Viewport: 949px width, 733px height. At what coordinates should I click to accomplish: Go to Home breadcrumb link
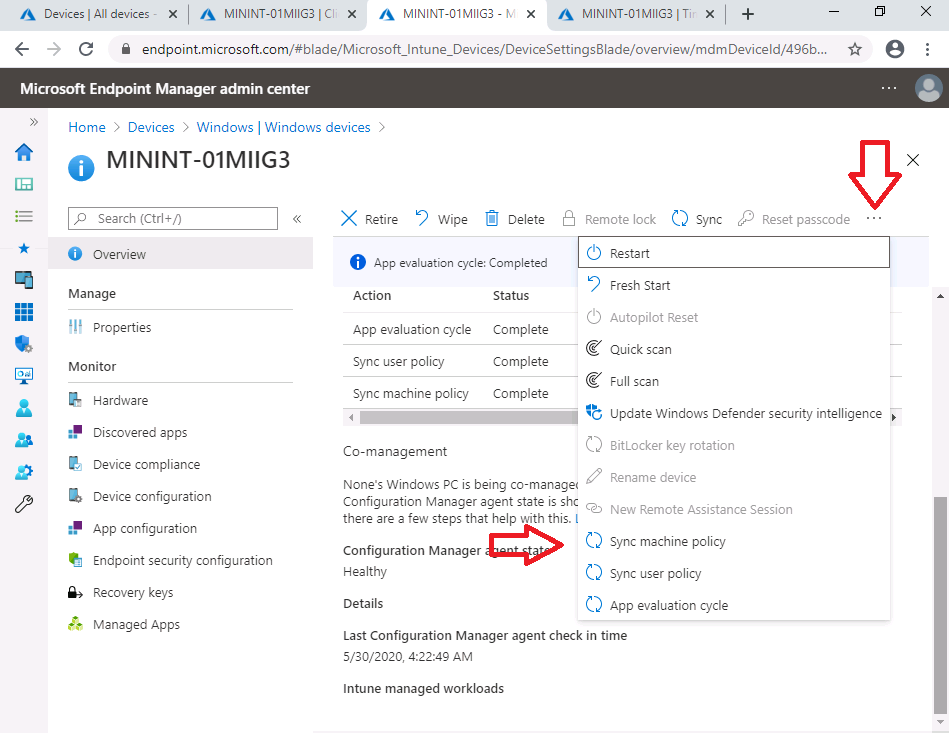point(87,127)
